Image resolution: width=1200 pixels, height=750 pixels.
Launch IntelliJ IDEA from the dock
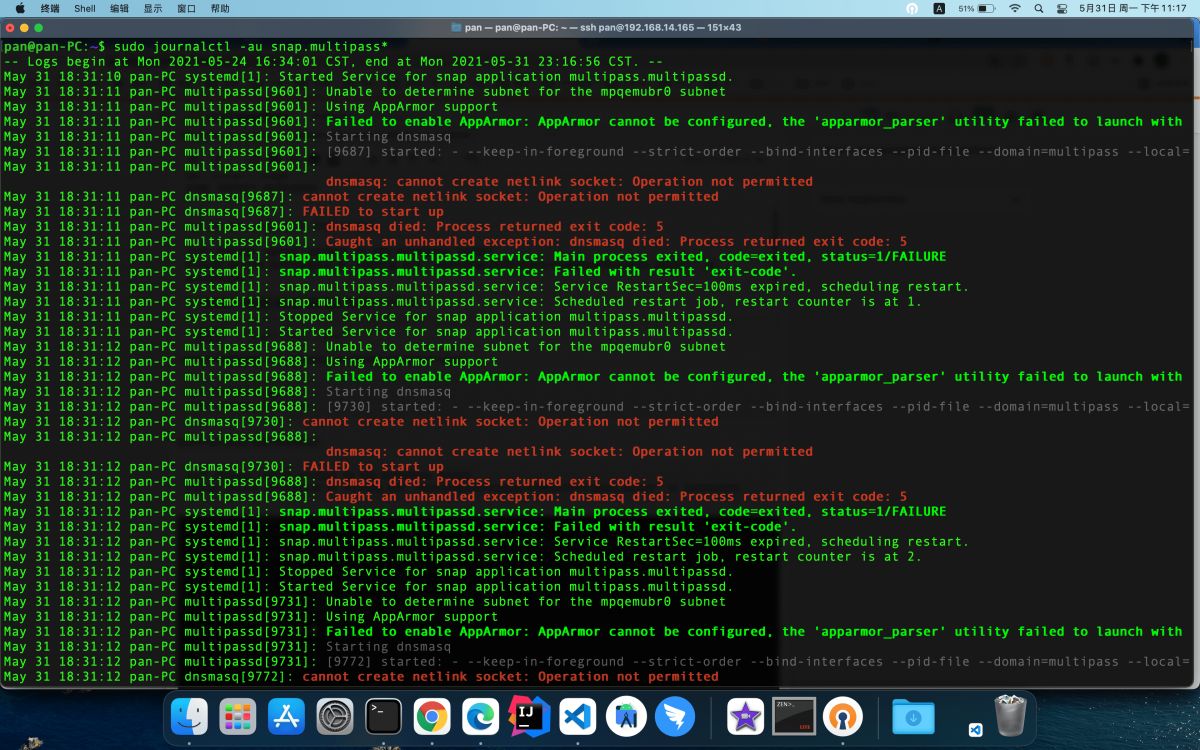[529, 716]
